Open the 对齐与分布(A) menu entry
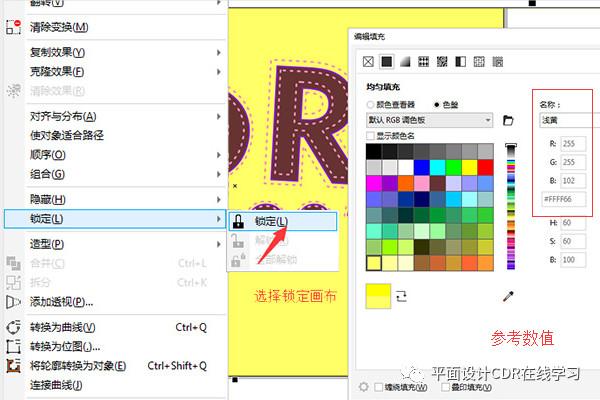The image size is (600, 400). coord(126,116)
